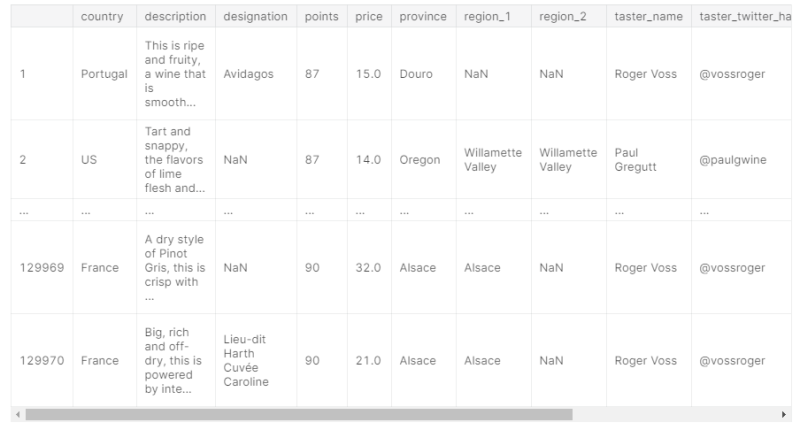This screenshot has height=430, width=800.
Task: Click the scrollbar right arrow
Action: click(784, 414)
